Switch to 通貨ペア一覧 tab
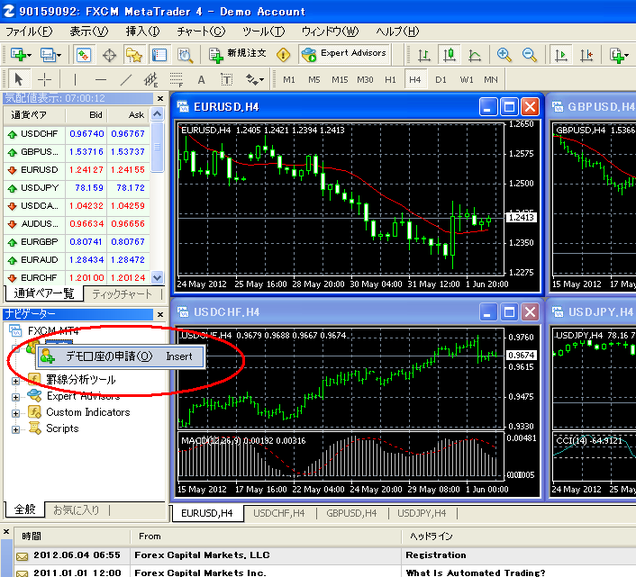 44,294
